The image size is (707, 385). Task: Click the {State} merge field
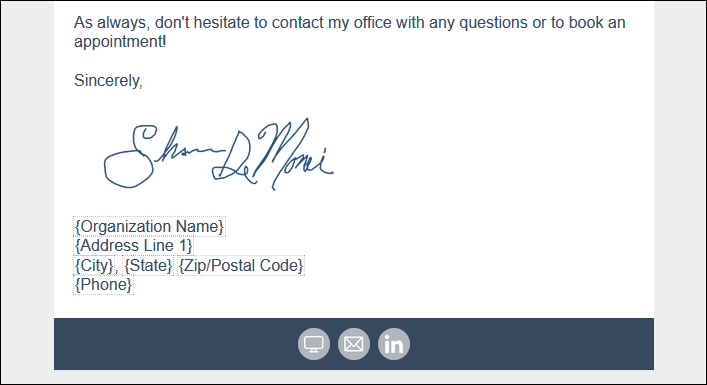click(x=148, y=266)
